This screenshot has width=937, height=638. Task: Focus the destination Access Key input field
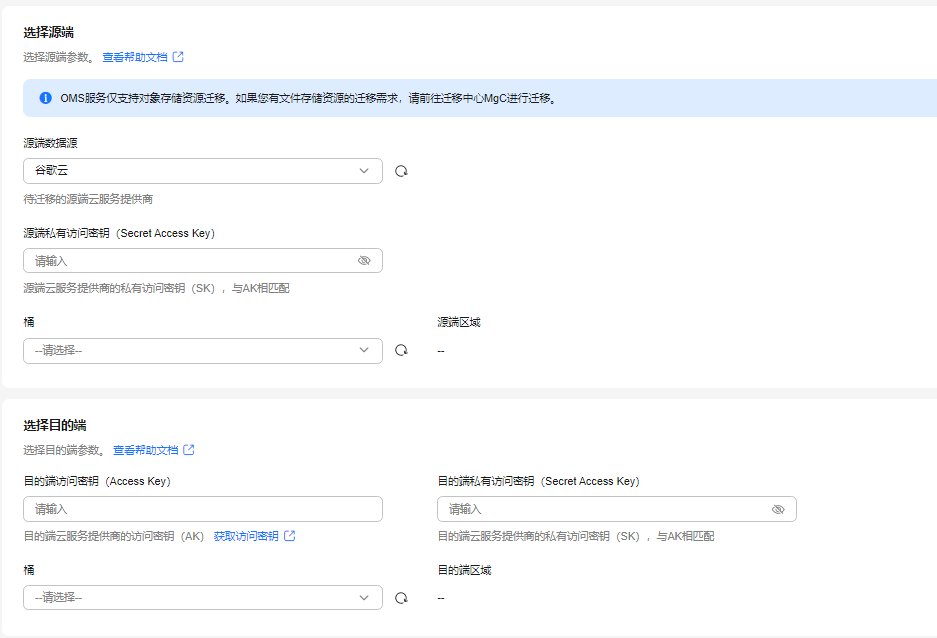pyautogui.click(x=203, y=509)
